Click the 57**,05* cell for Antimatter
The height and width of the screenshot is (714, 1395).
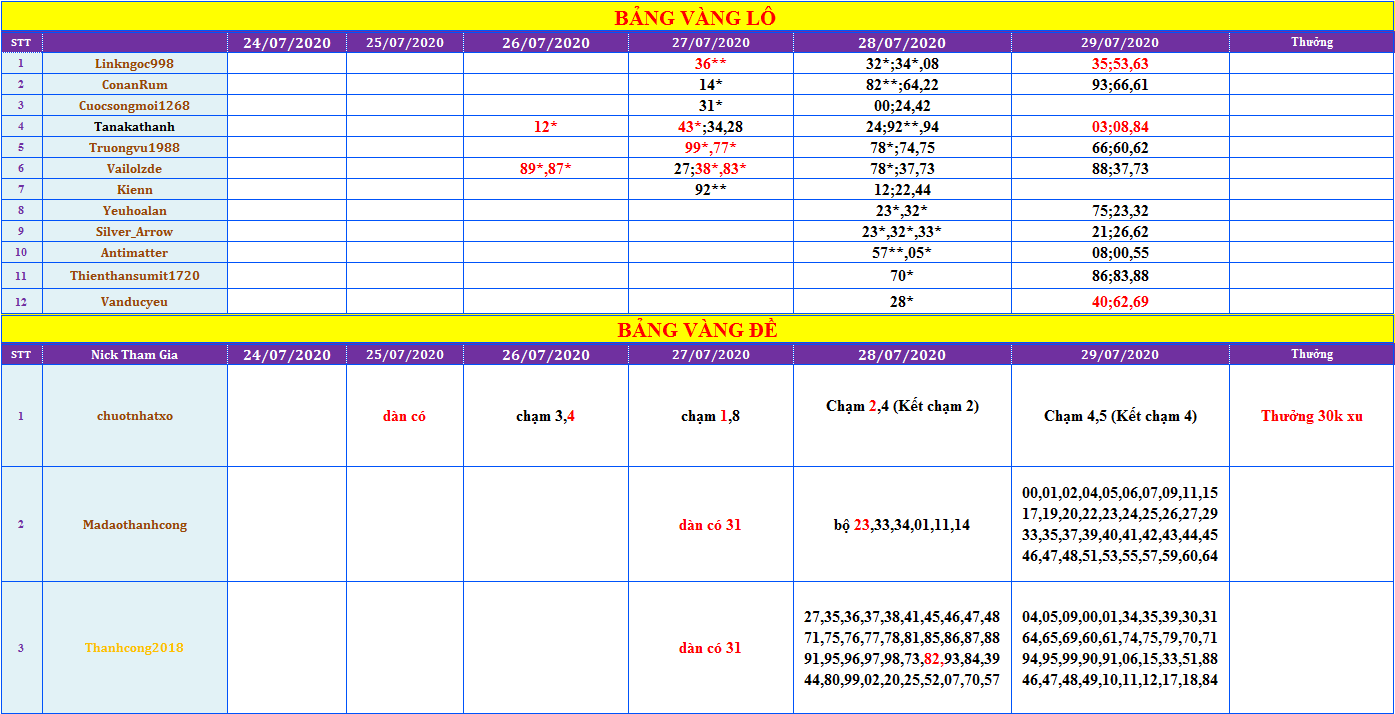(902, 253)
